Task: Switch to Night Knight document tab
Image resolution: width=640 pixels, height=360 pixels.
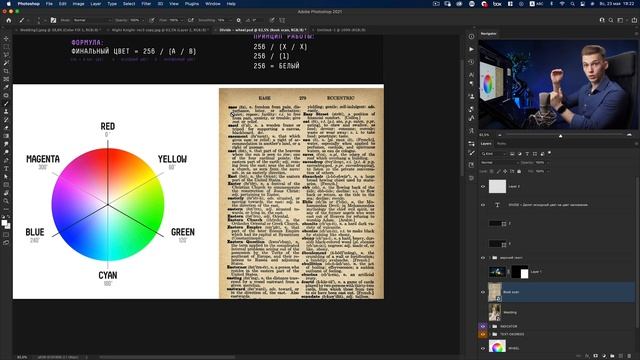Action: click(160, 30)
